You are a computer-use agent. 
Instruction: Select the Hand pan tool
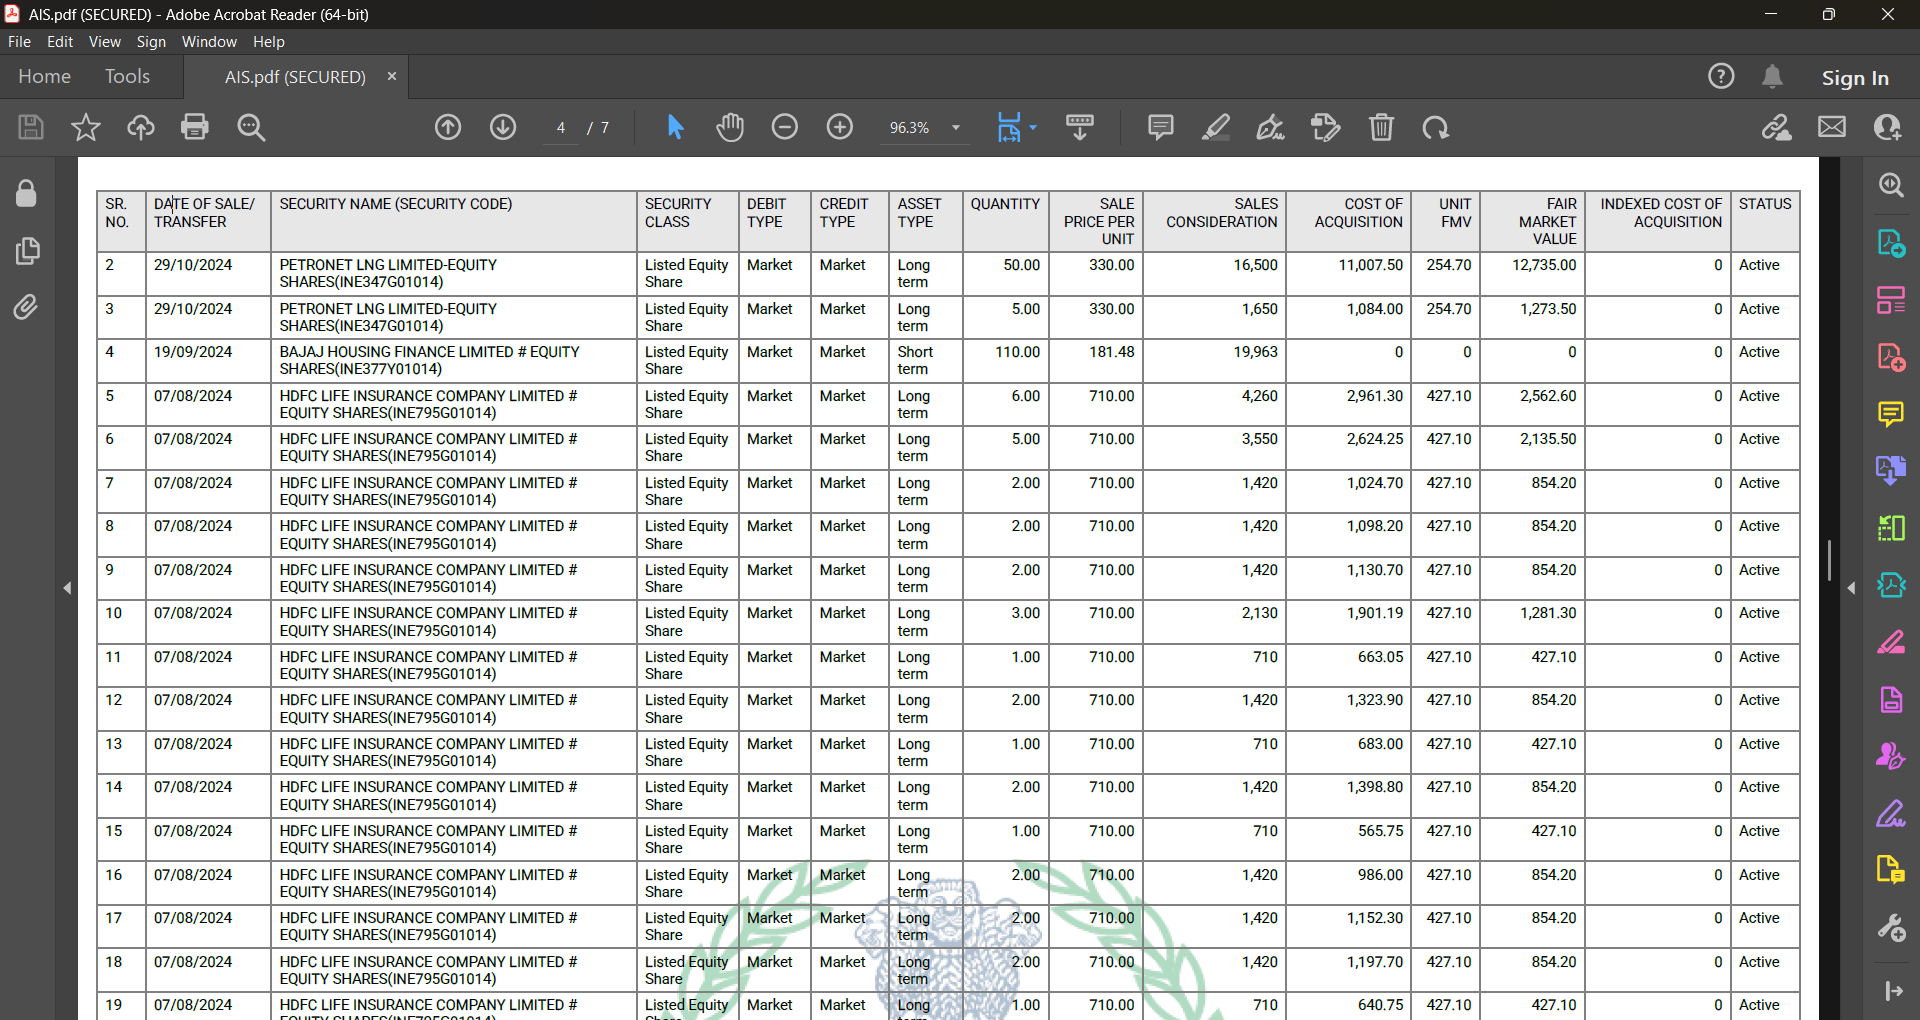coord(730,127)
